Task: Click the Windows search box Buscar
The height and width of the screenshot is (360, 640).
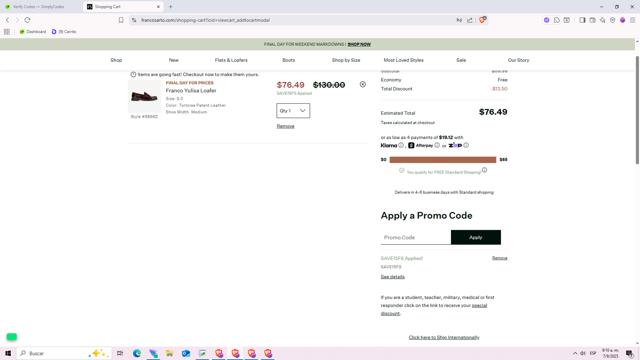Action: (x=65, y=353)
